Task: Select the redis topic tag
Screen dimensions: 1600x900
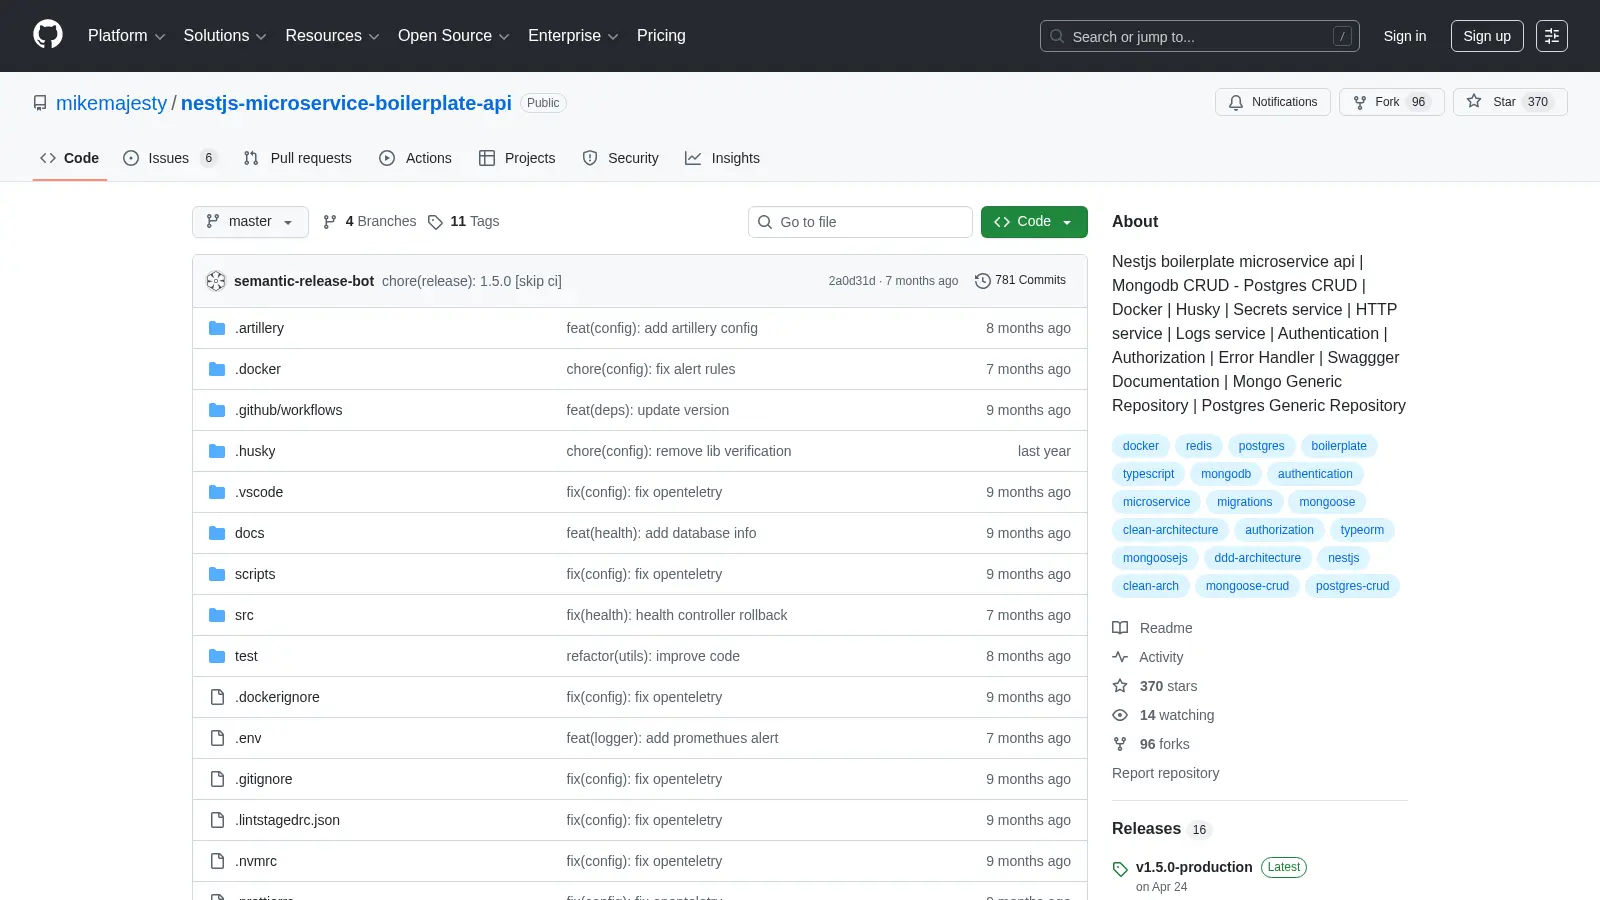Action: click(1199, 446)
